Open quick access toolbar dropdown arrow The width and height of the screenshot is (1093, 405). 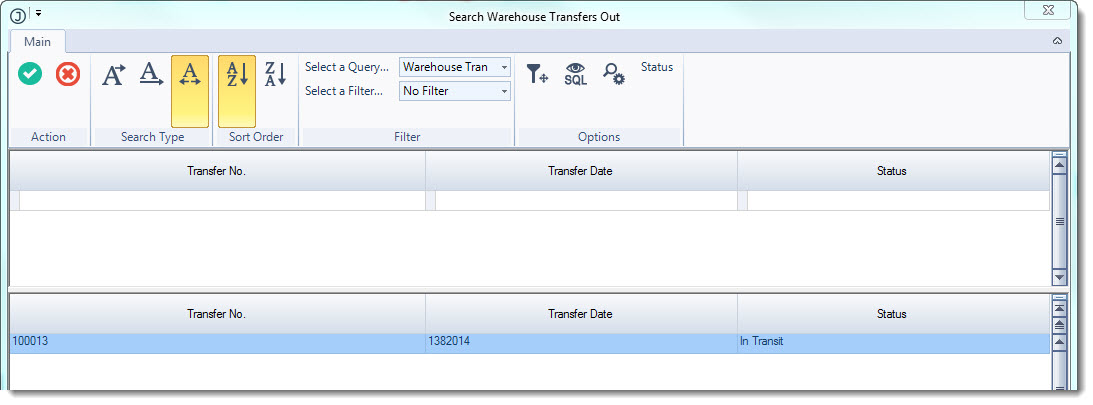[38, 13]
